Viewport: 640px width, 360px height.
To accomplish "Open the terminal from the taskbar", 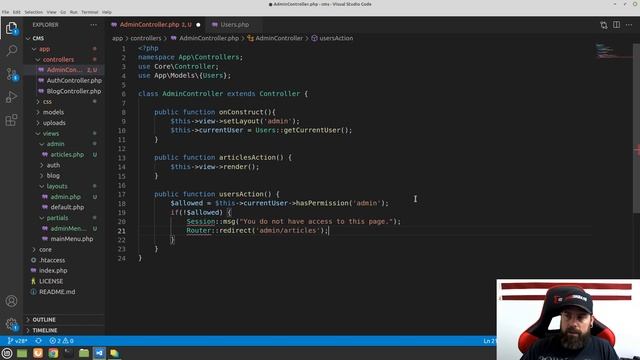I will tap(68, 353).
